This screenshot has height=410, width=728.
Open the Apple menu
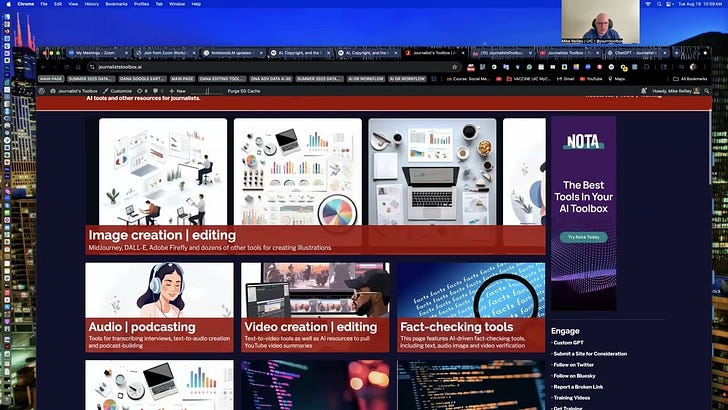point(8,4)
